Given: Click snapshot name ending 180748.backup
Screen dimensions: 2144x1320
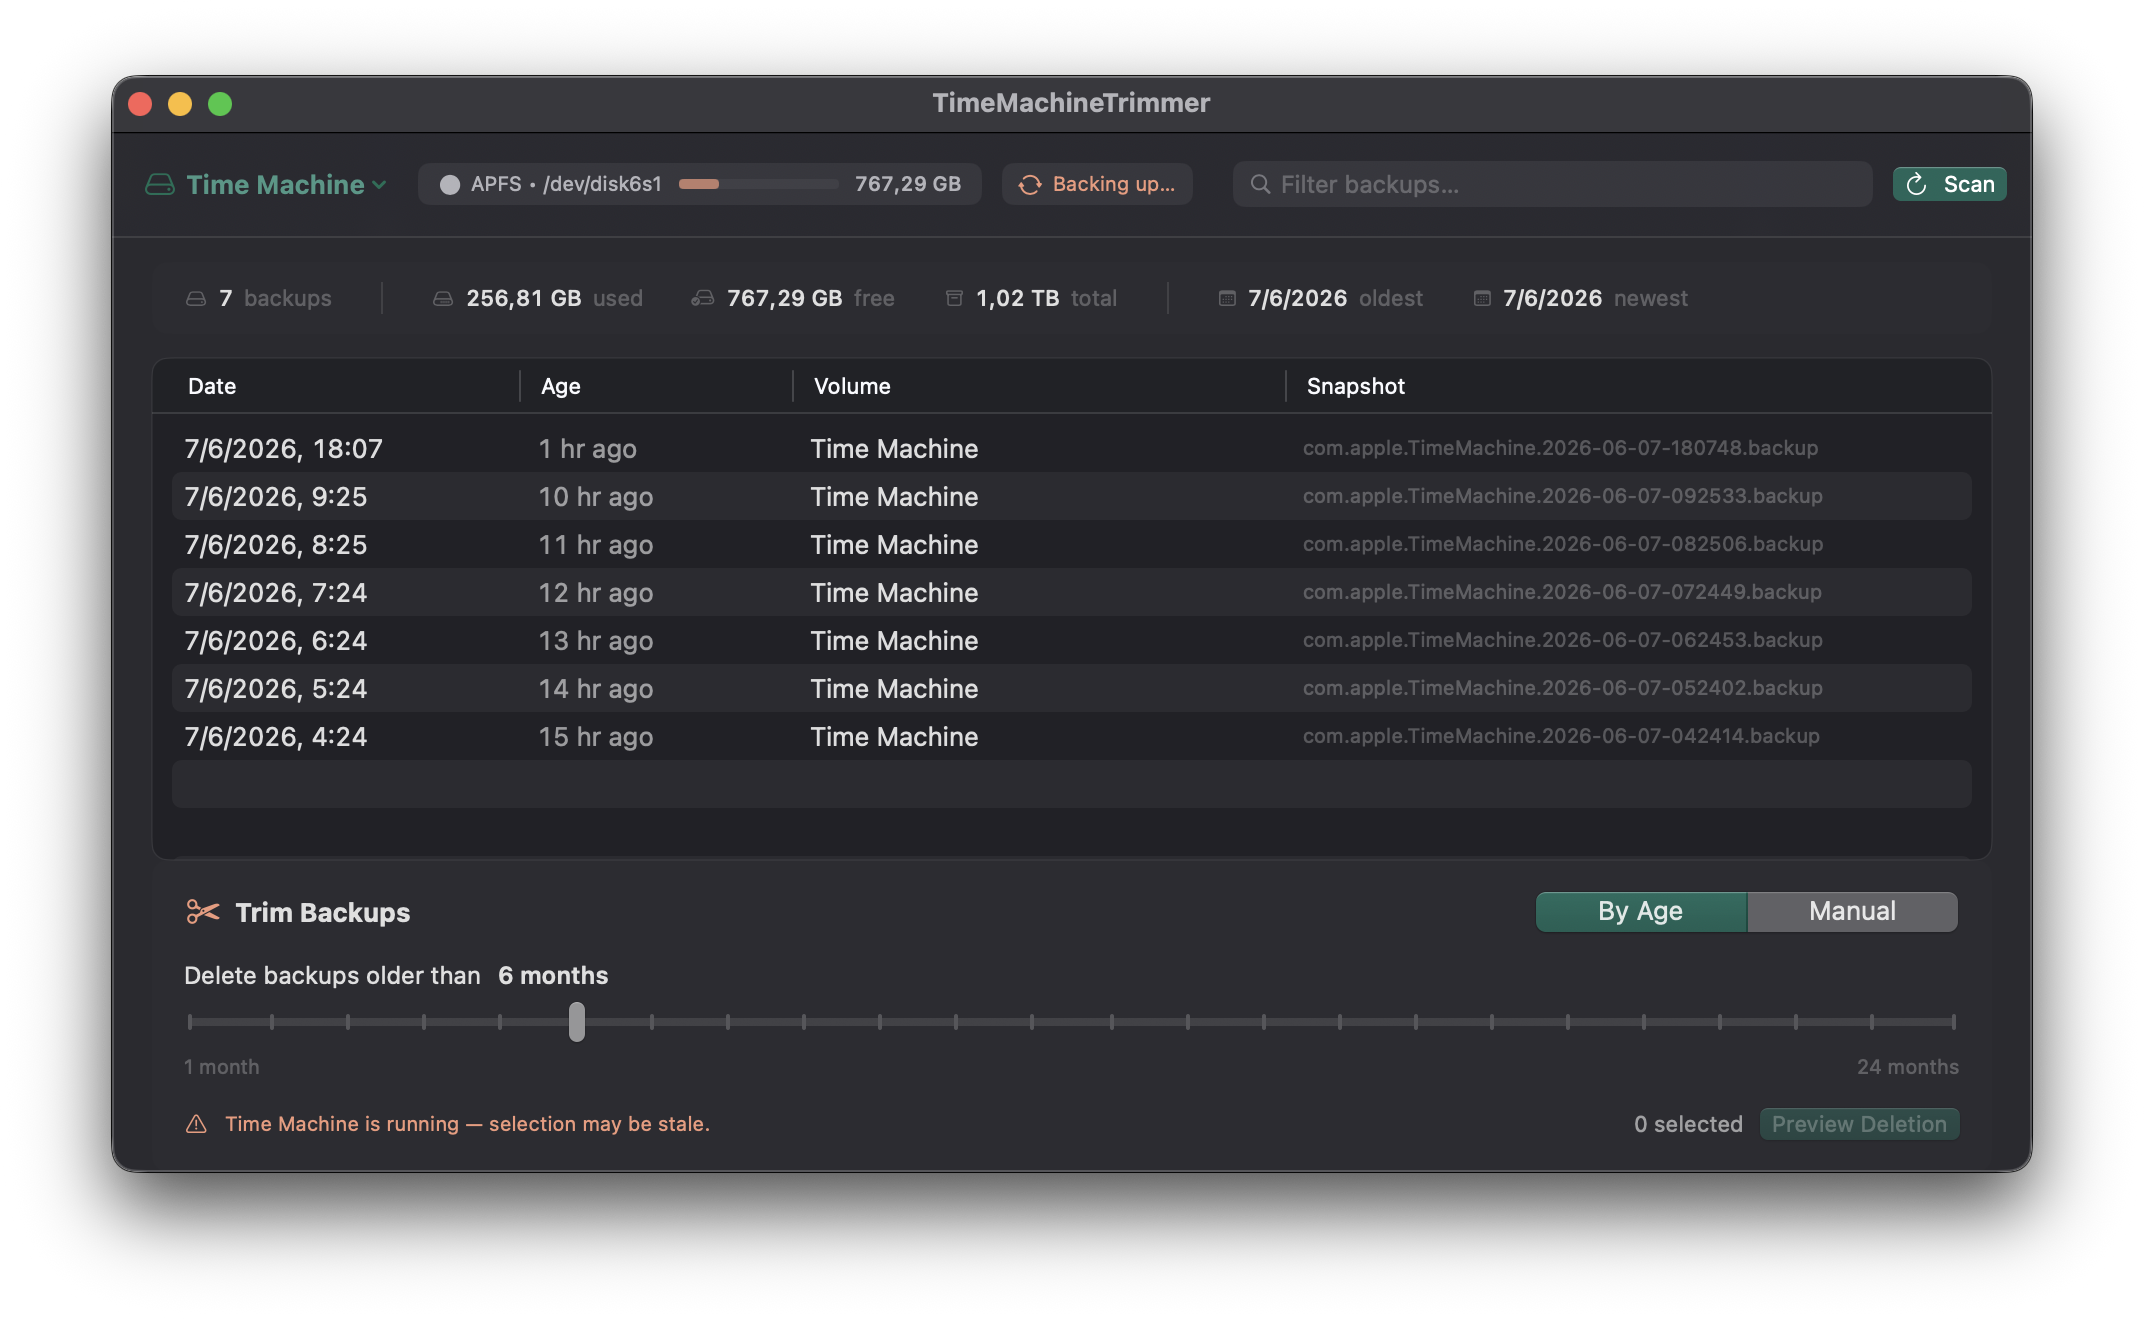Looking at the screenshot, I should point(1560,448).
